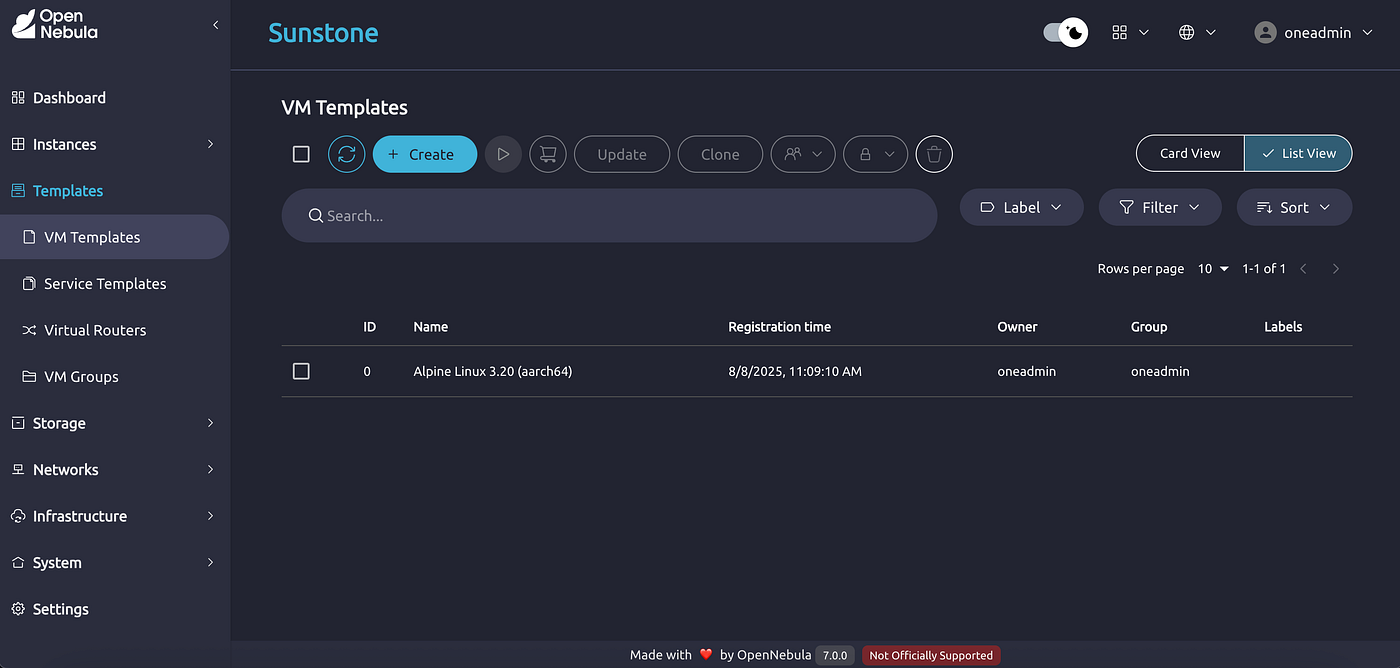The height and width of the screenshot is (668, 1400).
Task: Click the Update button
Action: pyautogui.click(x=622, y=154)
